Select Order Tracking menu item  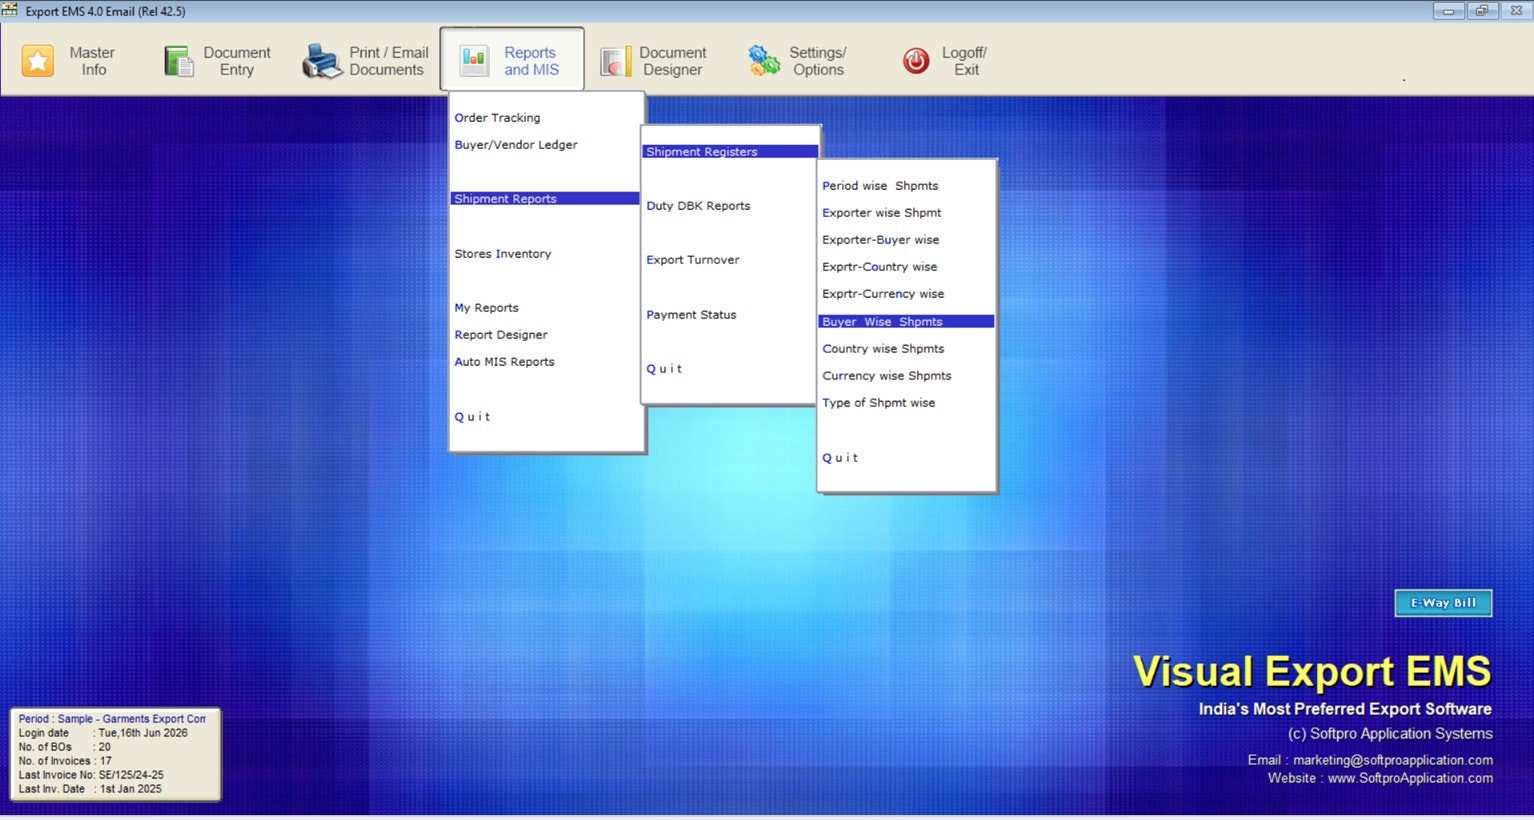point(497,118)
